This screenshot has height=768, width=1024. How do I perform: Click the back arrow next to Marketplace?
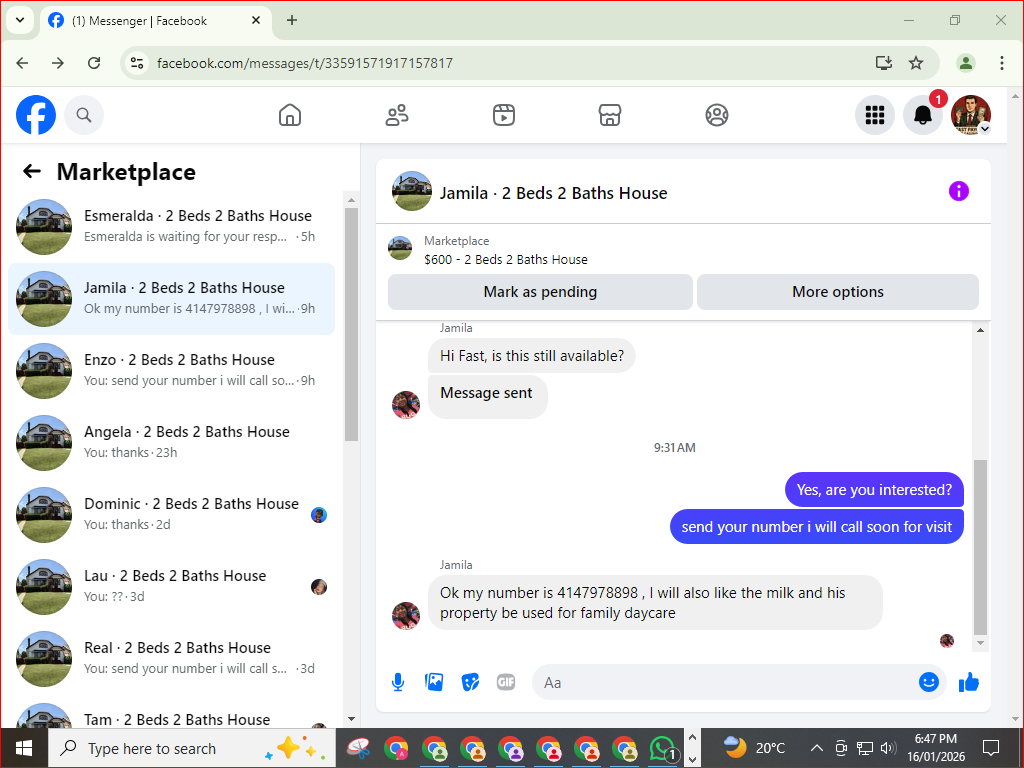[x=31, y=172]
